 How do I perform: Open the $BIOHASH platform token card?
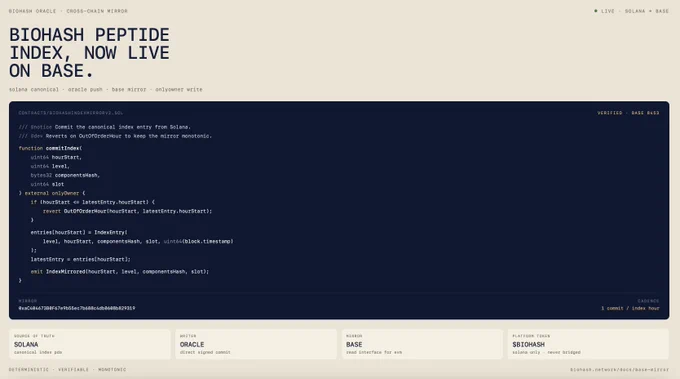point(588,344)
